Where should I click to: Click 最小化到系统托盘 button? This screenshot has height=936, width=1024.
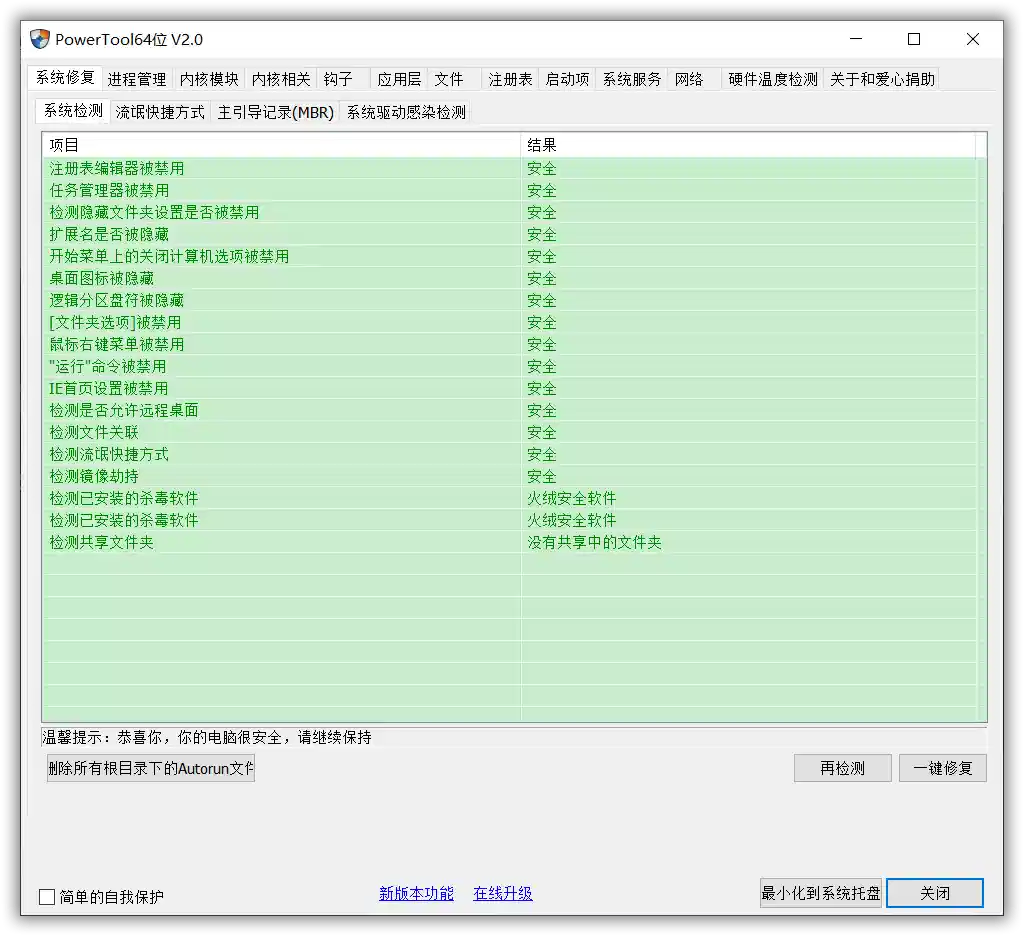click(x=820, y=893)
